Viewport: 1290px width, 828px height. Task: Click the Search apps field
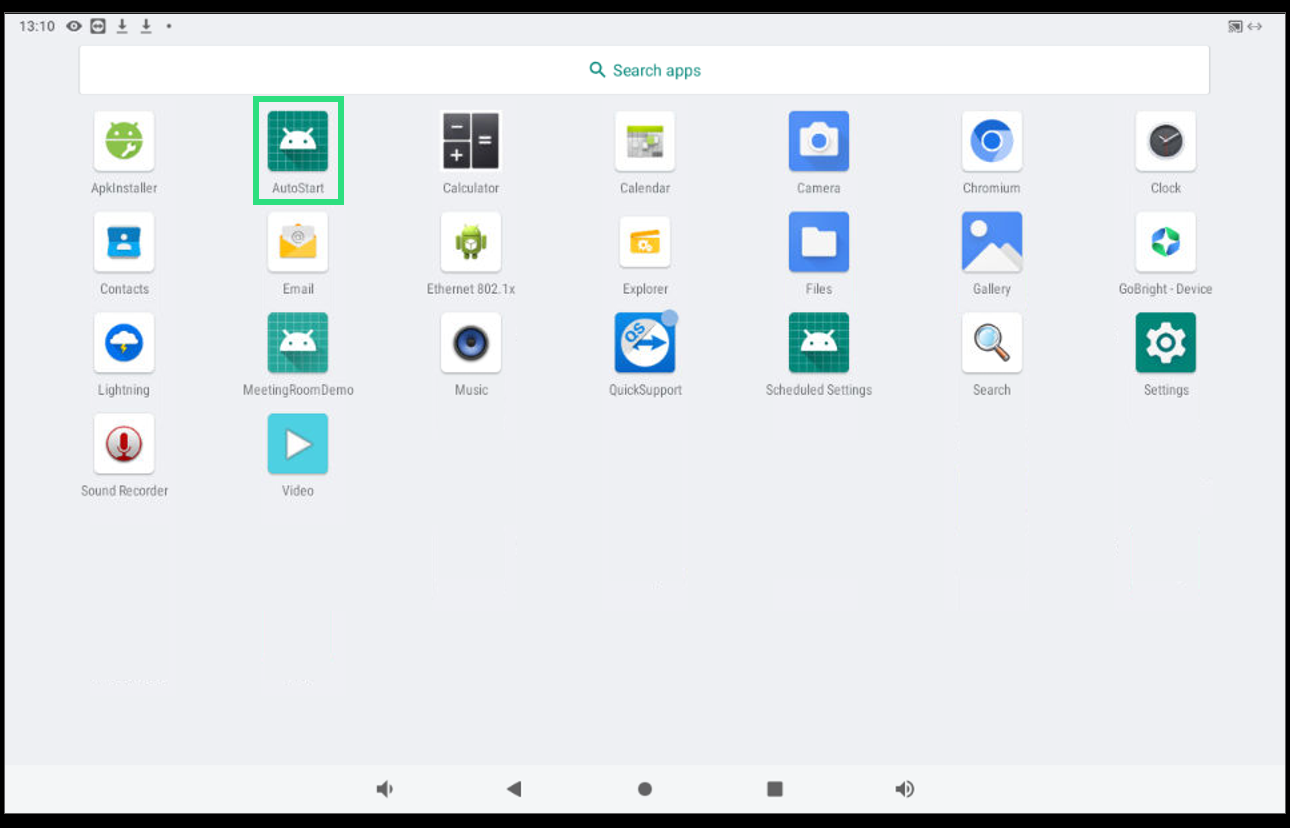click(645, 70)
